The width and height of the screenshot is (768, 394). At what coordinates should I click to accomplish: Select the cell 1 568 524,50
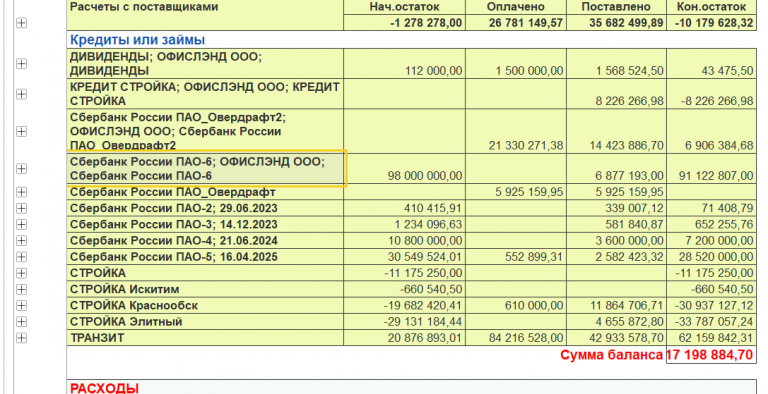click(x=616, y=64)
